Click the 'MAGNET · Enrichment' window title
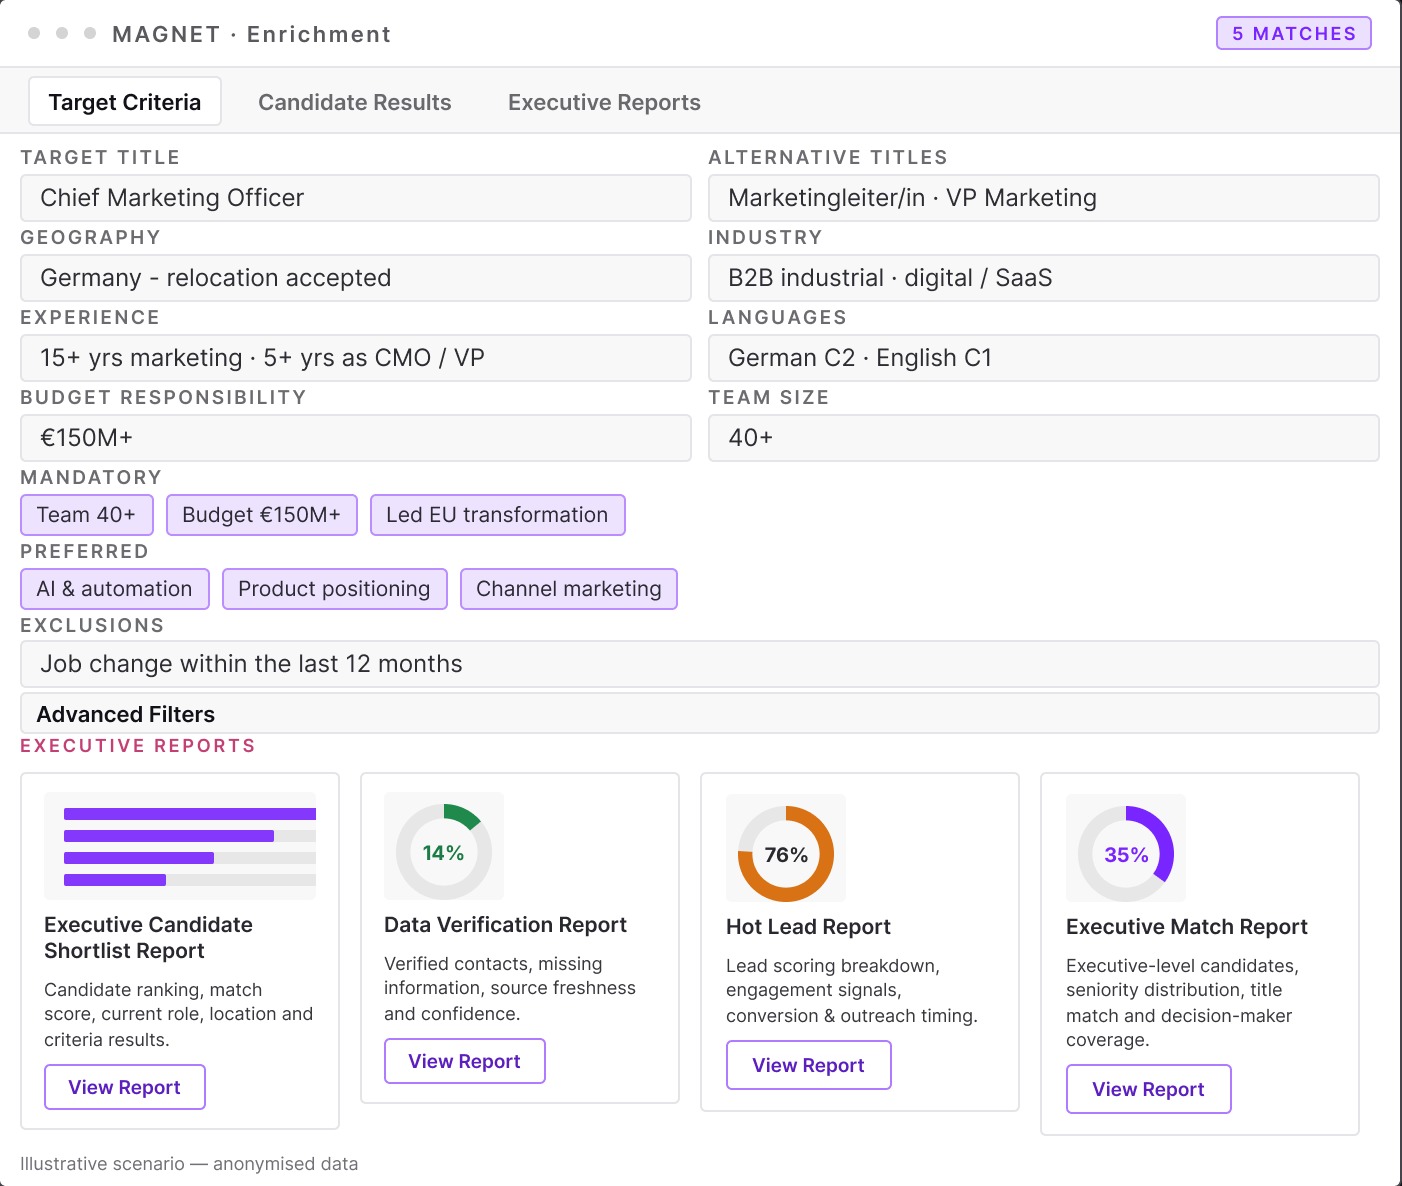Image resolution: width=1402 pixels, height=1186 pixels. tap(252, 34)
